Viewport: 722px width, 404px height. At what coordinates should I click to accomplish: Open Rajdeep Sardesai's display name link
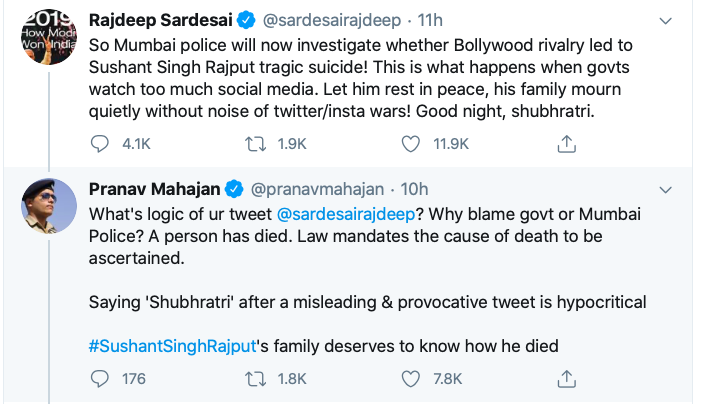[x=163, y=21]
